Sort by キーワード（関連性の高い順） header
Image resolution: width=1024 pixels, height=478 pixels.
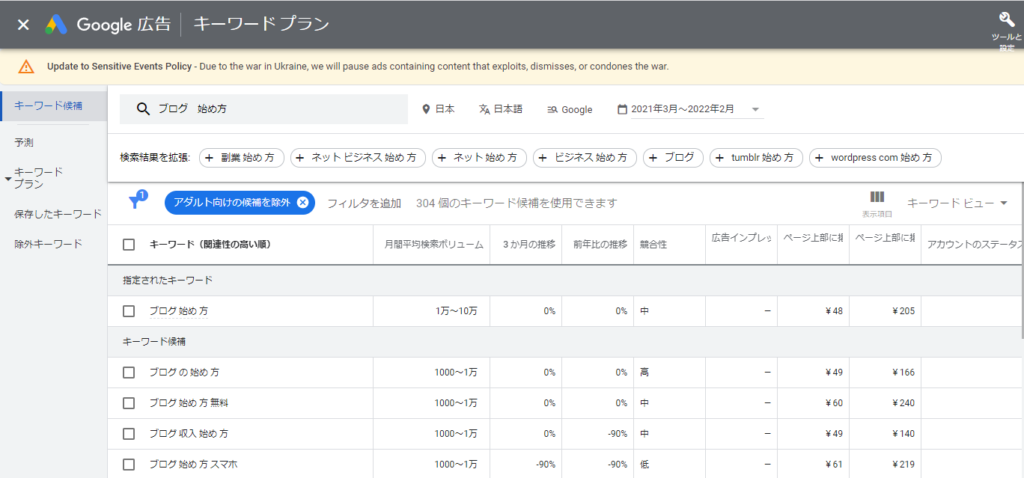[210, 245]
